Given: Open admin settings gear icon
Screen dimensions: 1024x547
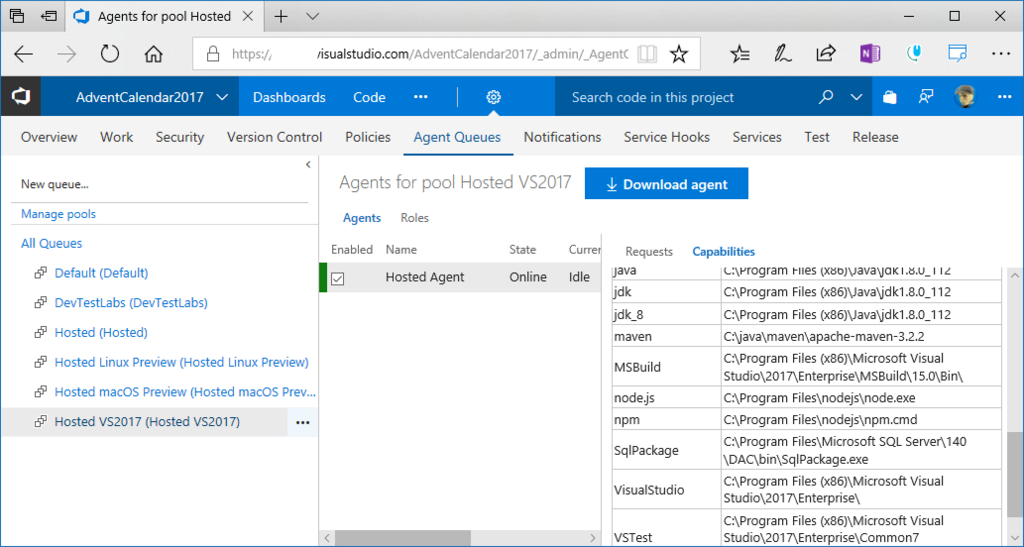Looking at the screenshot, I should tap(494, 97).
